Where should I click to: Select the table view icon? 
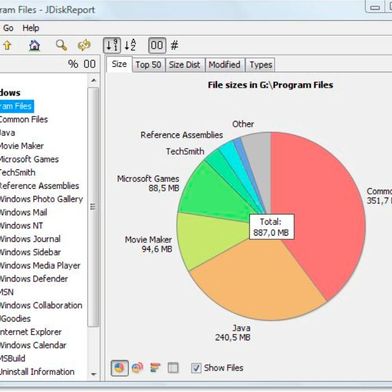173,368
